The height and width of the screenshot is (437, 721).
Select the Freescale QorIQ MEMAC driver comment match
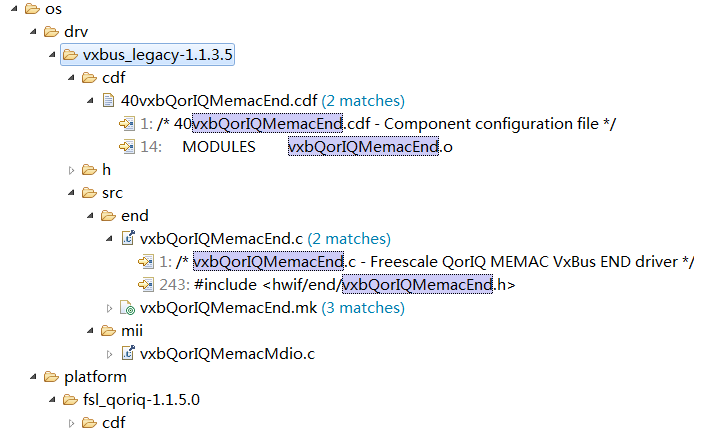point(427,262)
